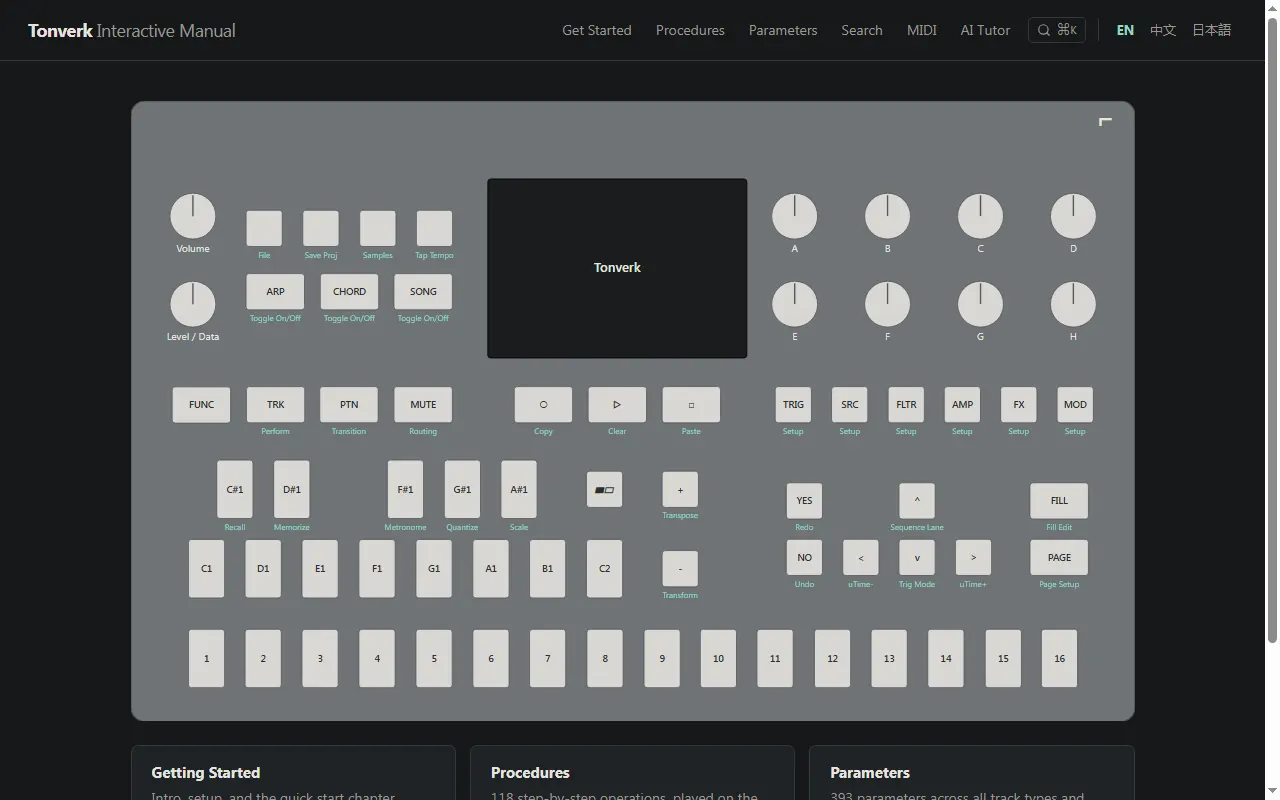
Task: Open the search box with magnifier icon
Action: 1057,30
